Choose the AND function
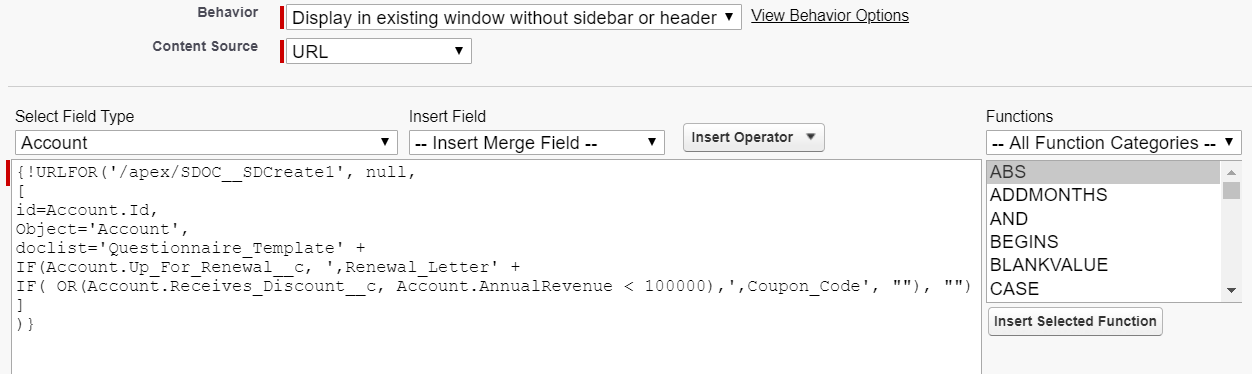 pos(1103,218)
